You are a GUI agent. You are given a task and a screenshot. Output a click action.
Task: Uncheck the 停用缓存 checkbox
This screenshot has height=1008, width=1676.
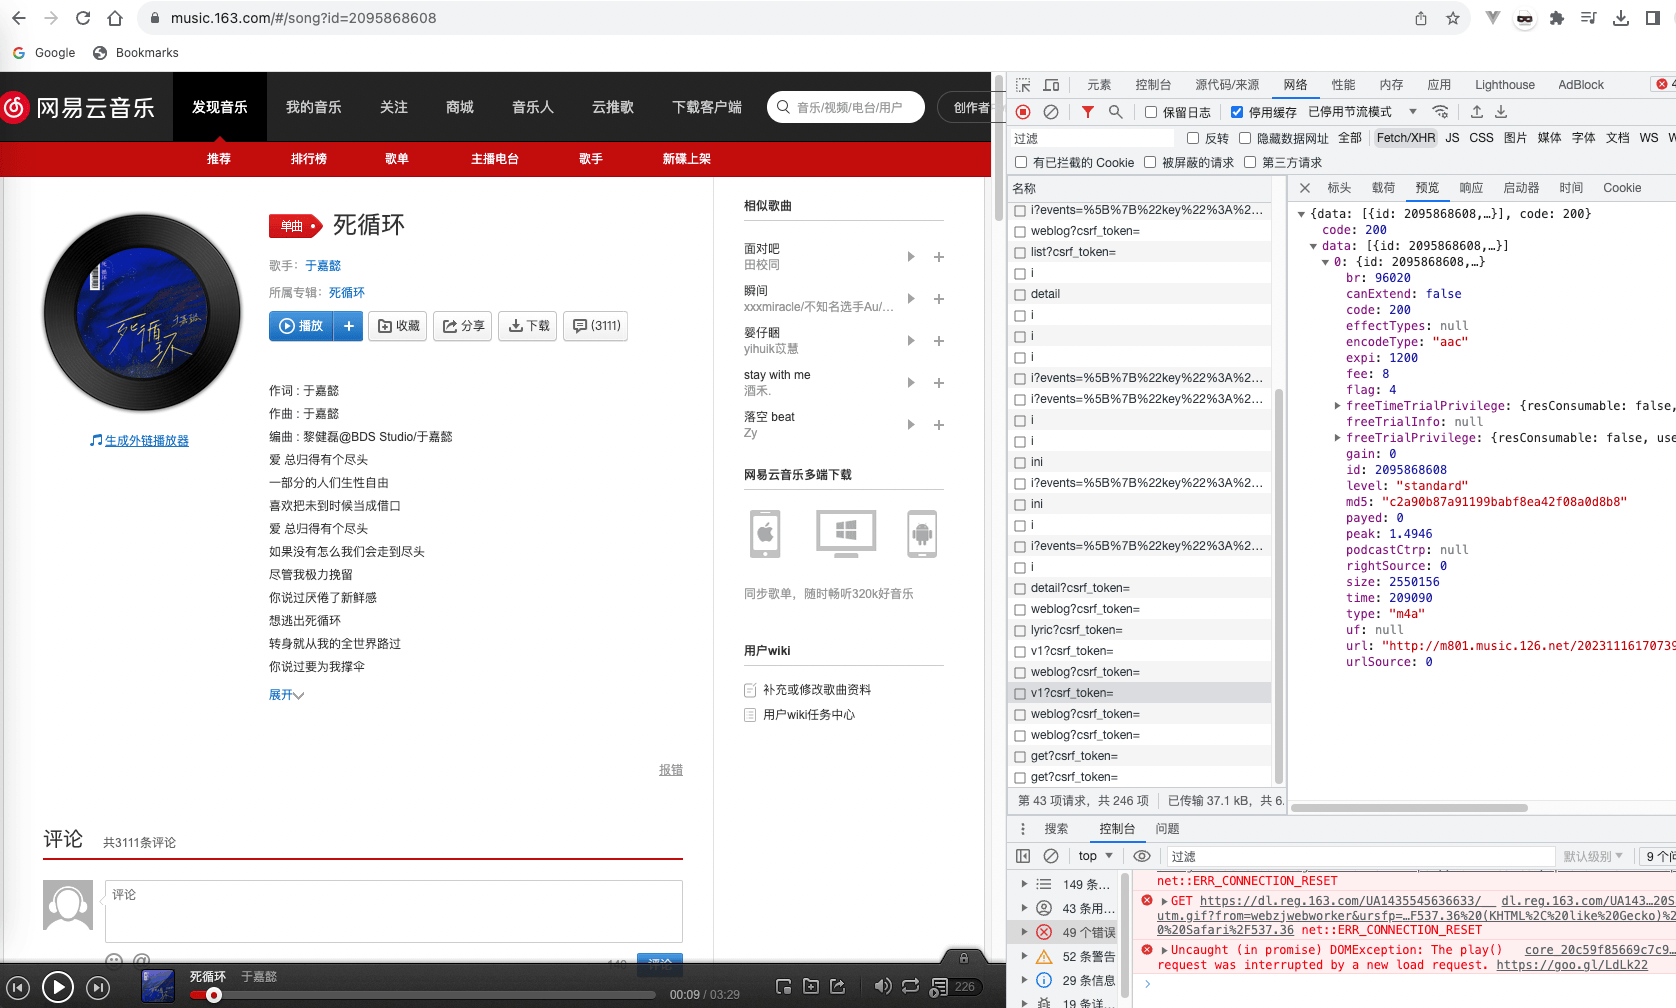1237,112
